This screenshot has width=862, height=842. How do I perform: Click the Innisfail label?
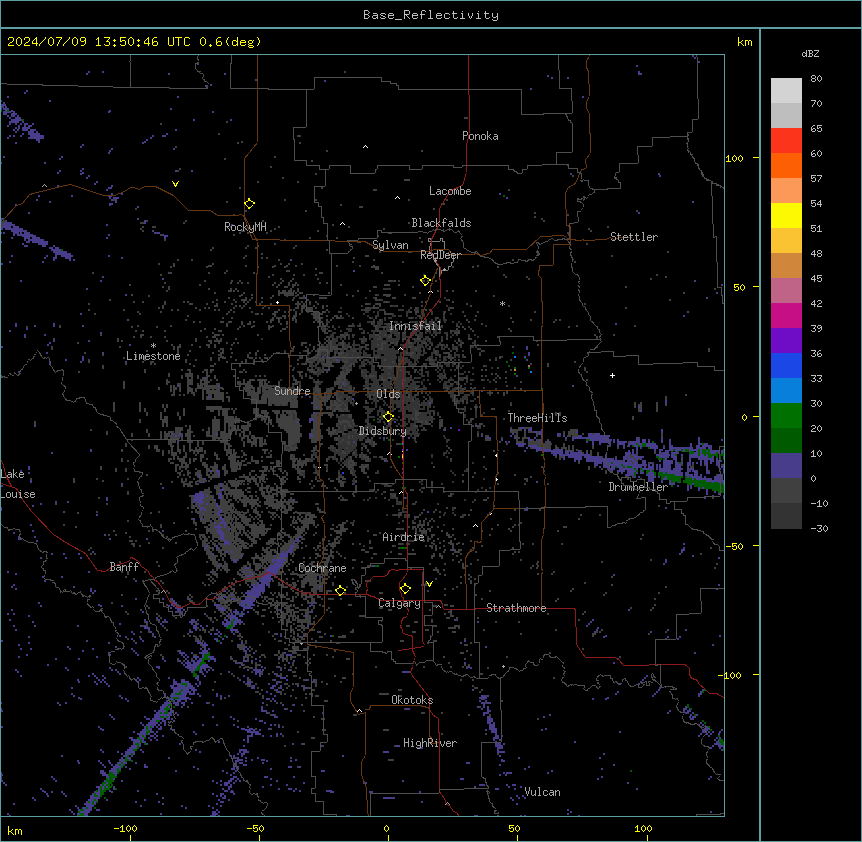point(415,326)
